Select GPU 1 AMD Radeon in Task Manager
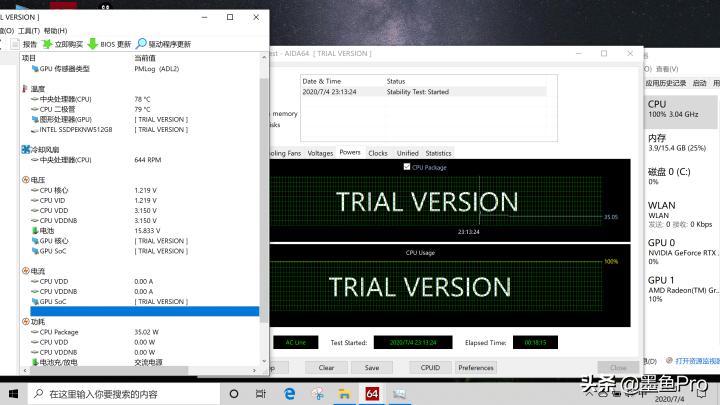The width and height of the screenshot is (720, 405). (x=681, y=289)
